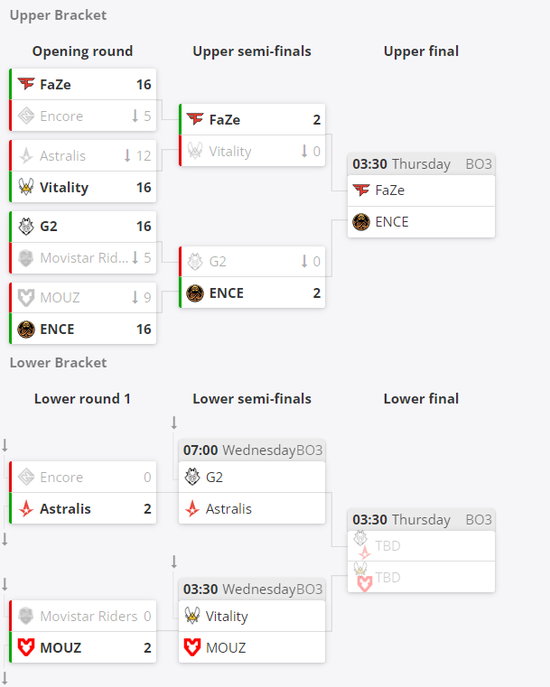Click the down arrow beside Encore's score 5
This screenshot has width=550, height=687.
tap(135, 116)
